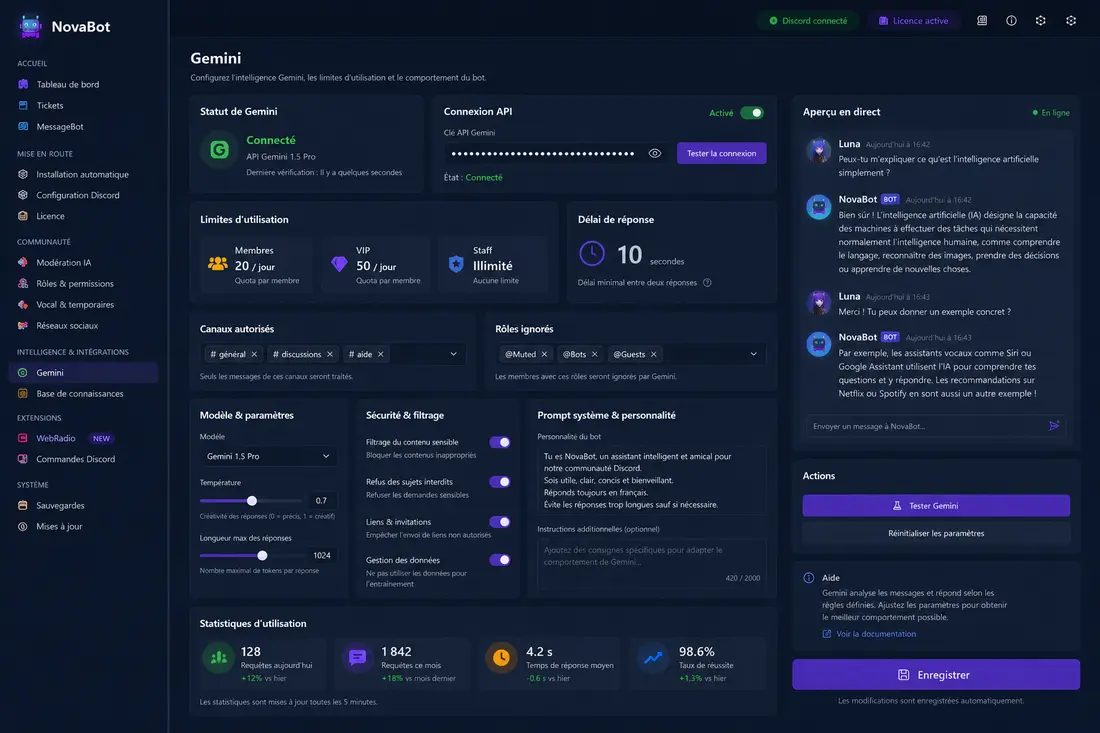Click the help icon beside Délai minimal
The height and width of the screenshot is (733, 1100).
pos(707,283)
